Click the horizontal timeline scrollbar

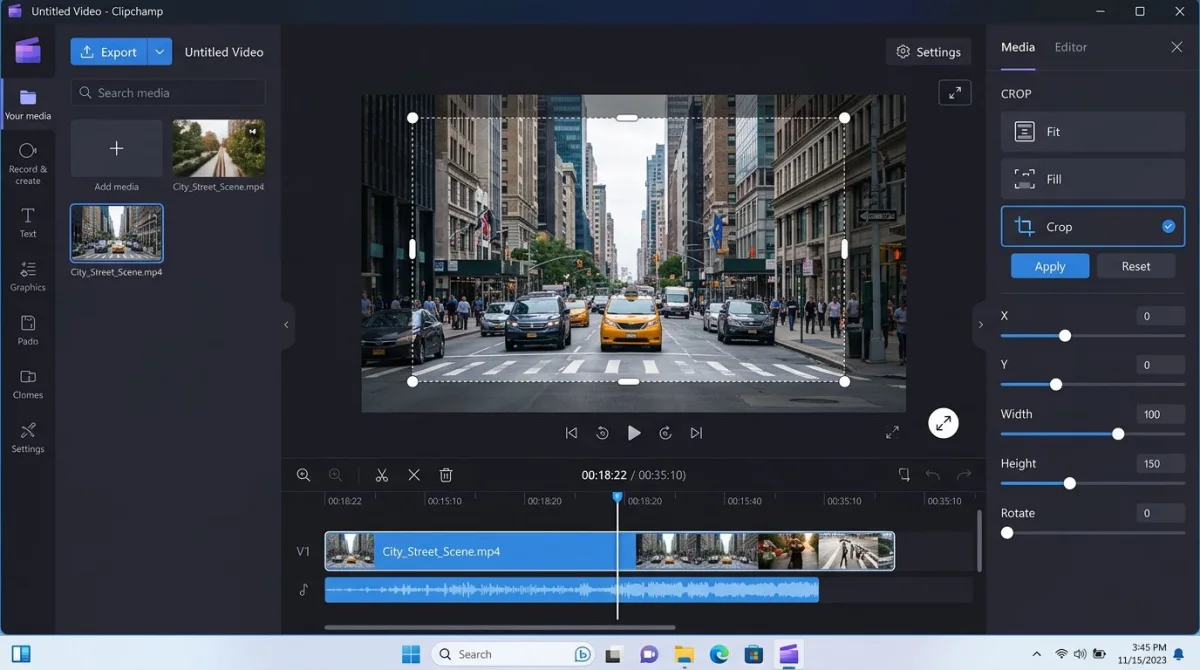tap(500, 628)
